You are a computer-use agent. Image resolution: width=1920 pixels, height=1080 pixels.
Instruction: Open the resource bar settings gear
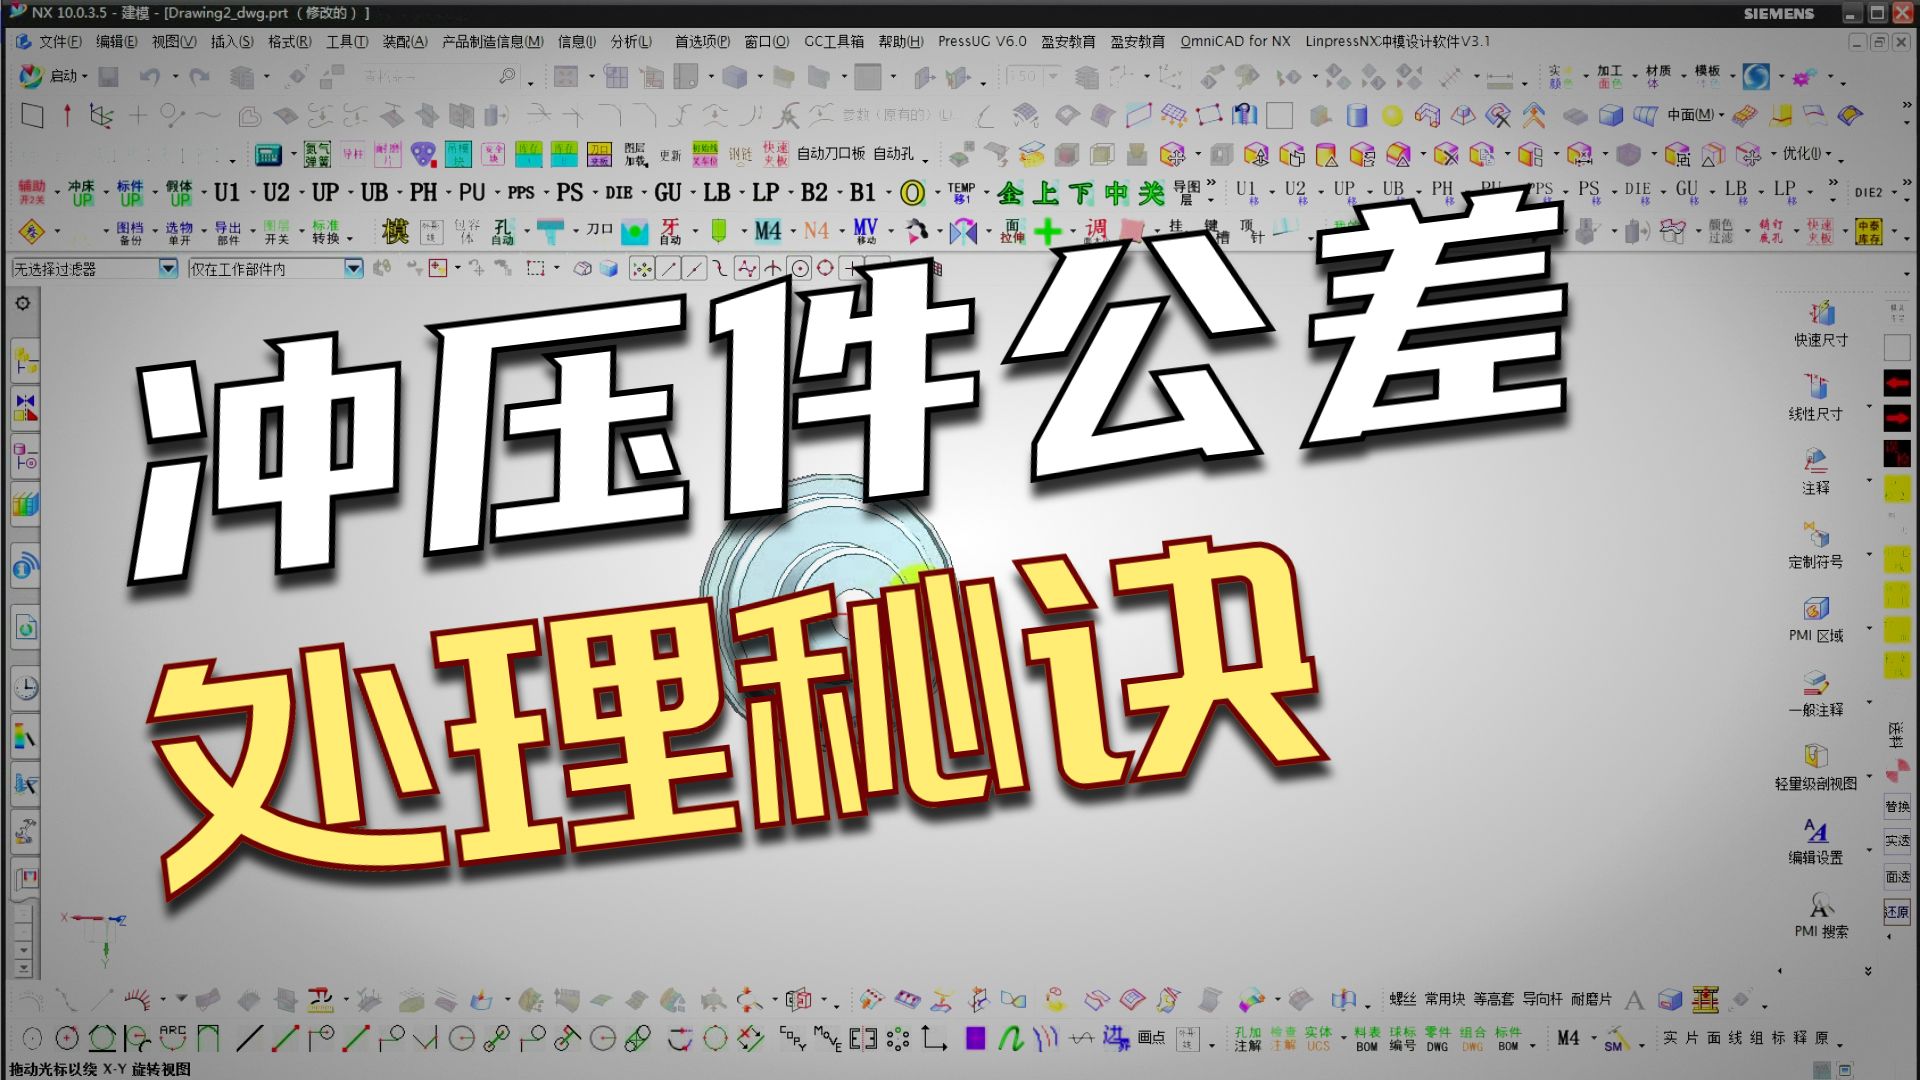23,303
